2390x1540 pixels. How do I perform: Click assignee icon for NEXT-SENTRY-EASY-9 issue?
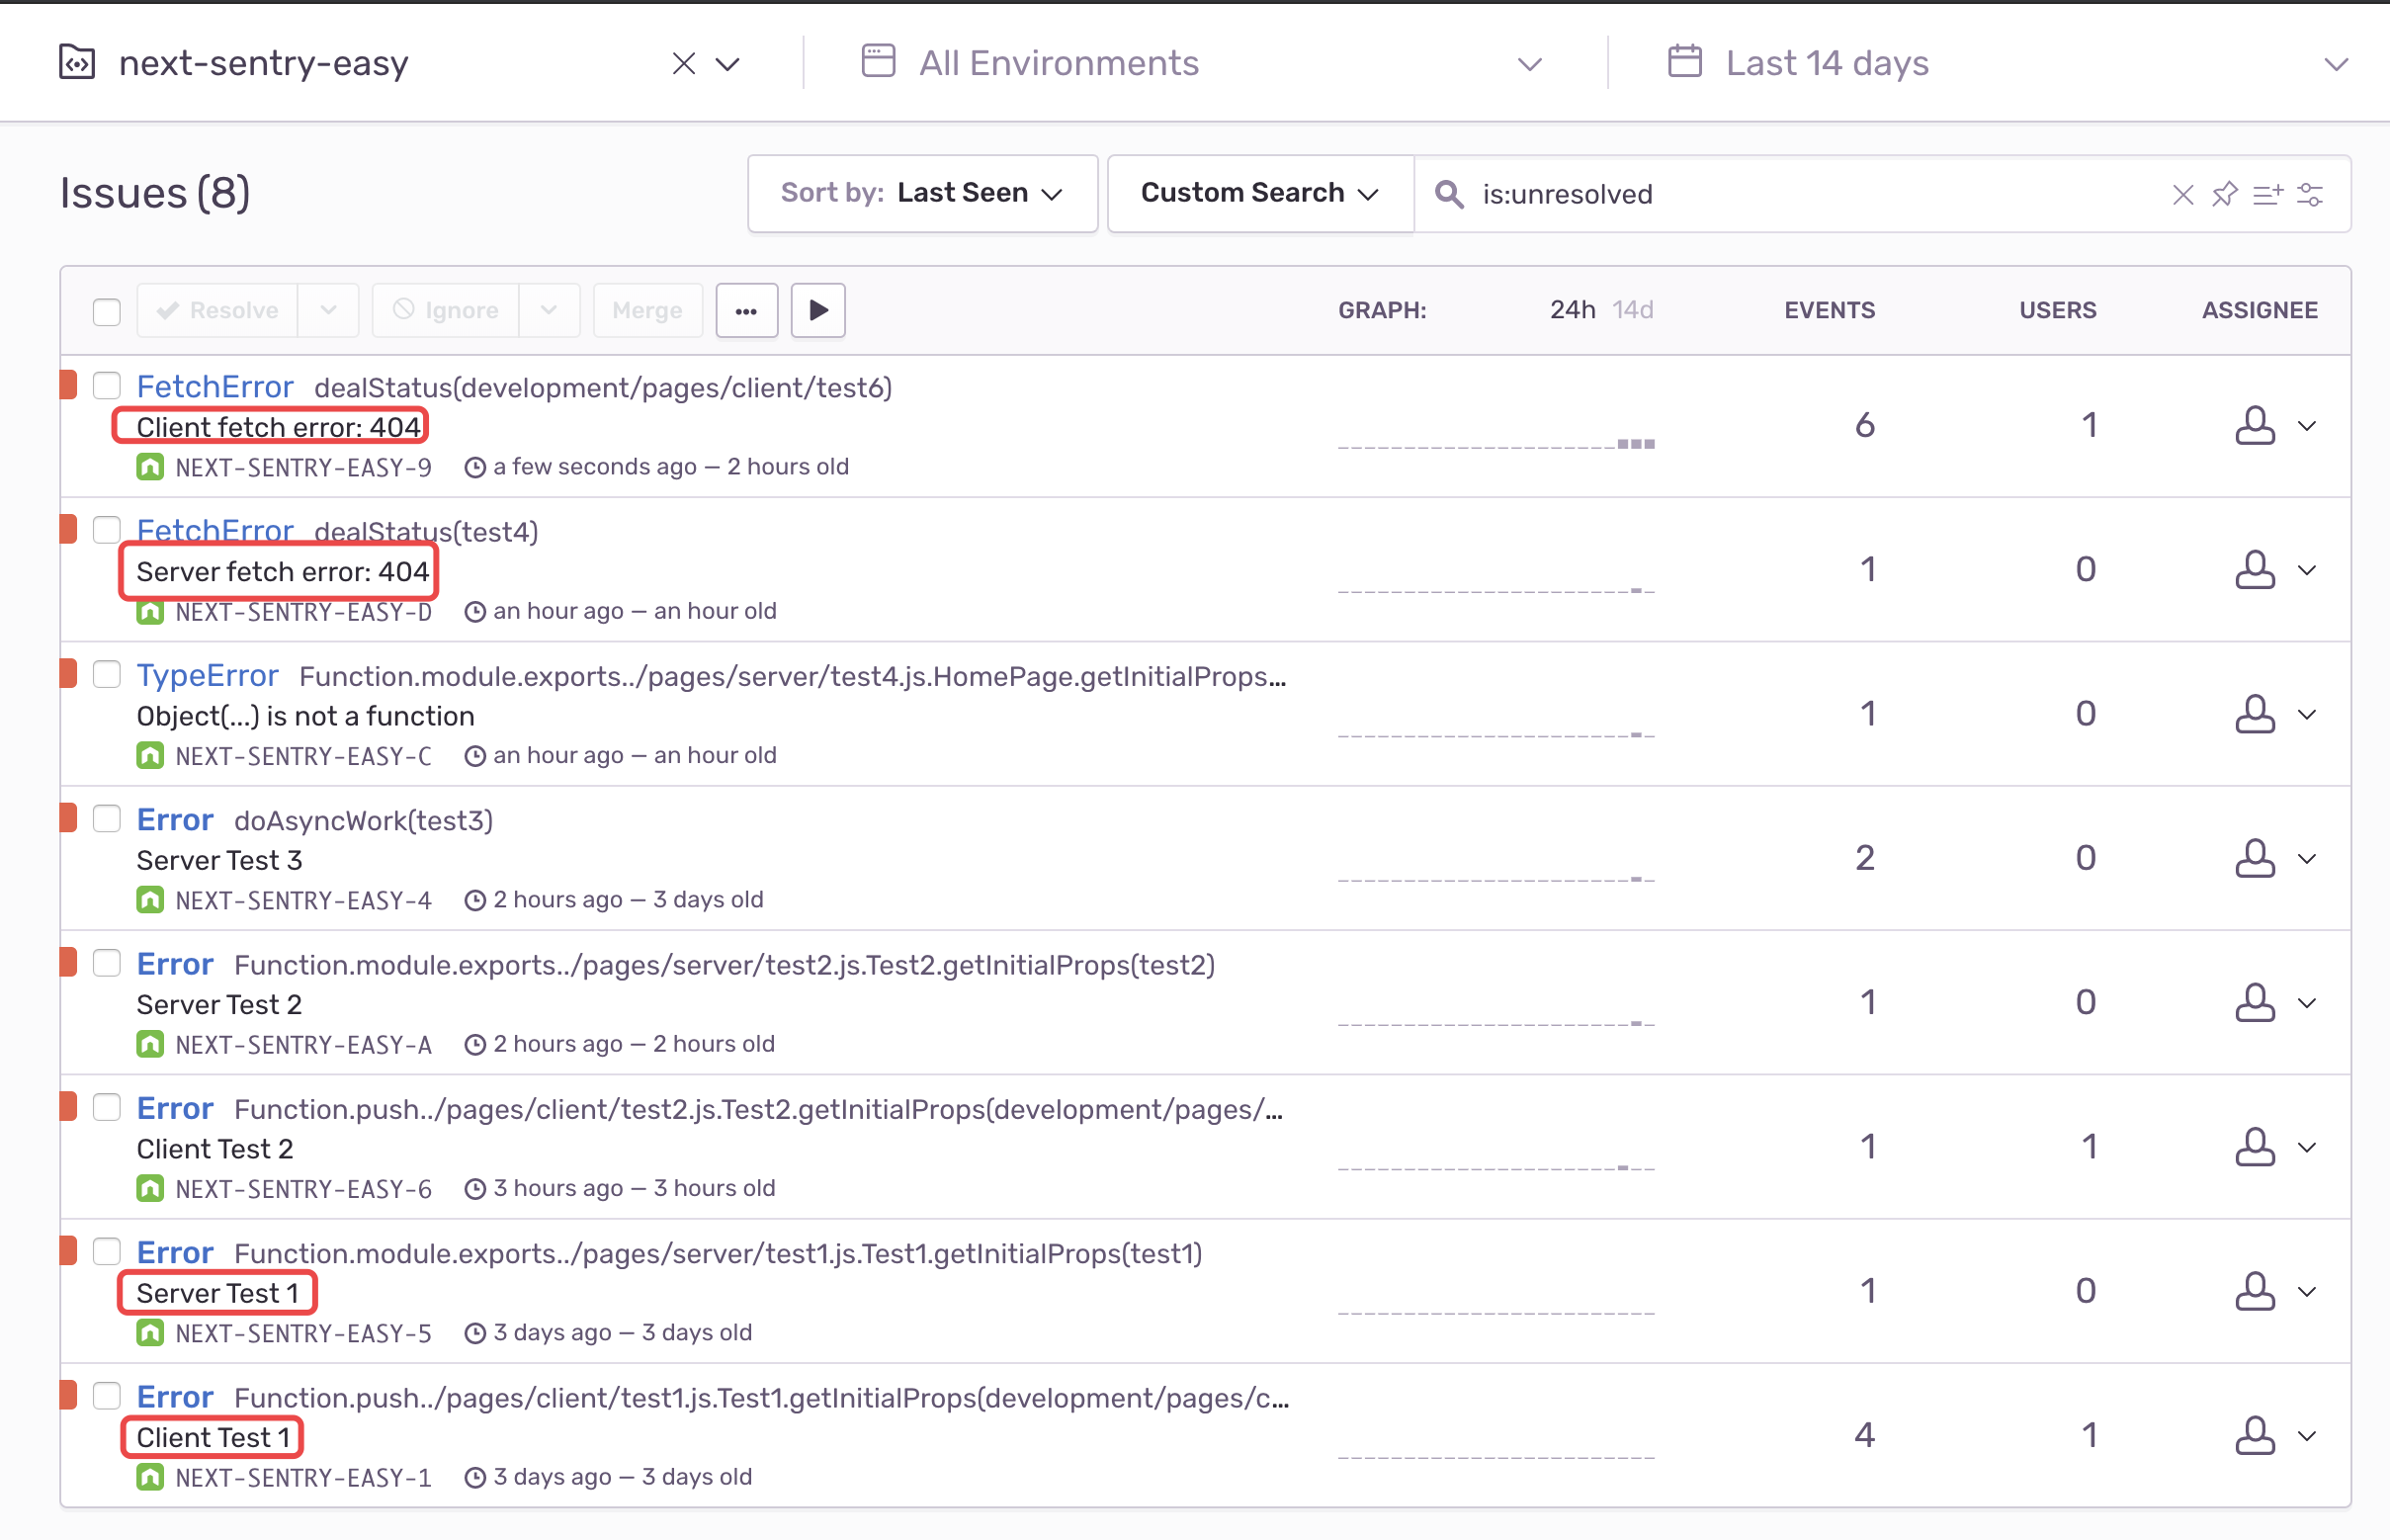point(2254,425)
